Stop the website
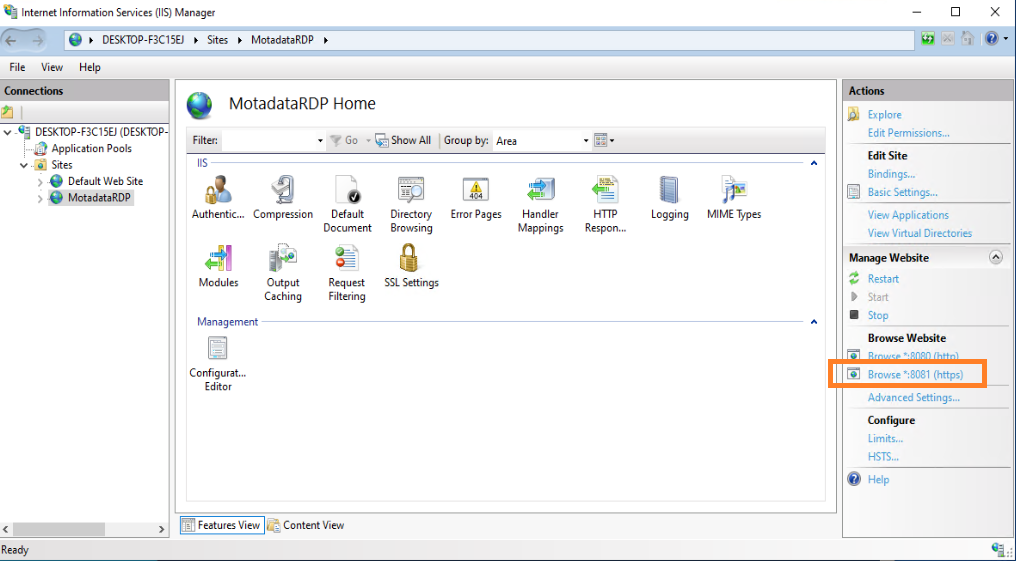This screenshot has height=561, width=1016. click(x=878, y=315)
